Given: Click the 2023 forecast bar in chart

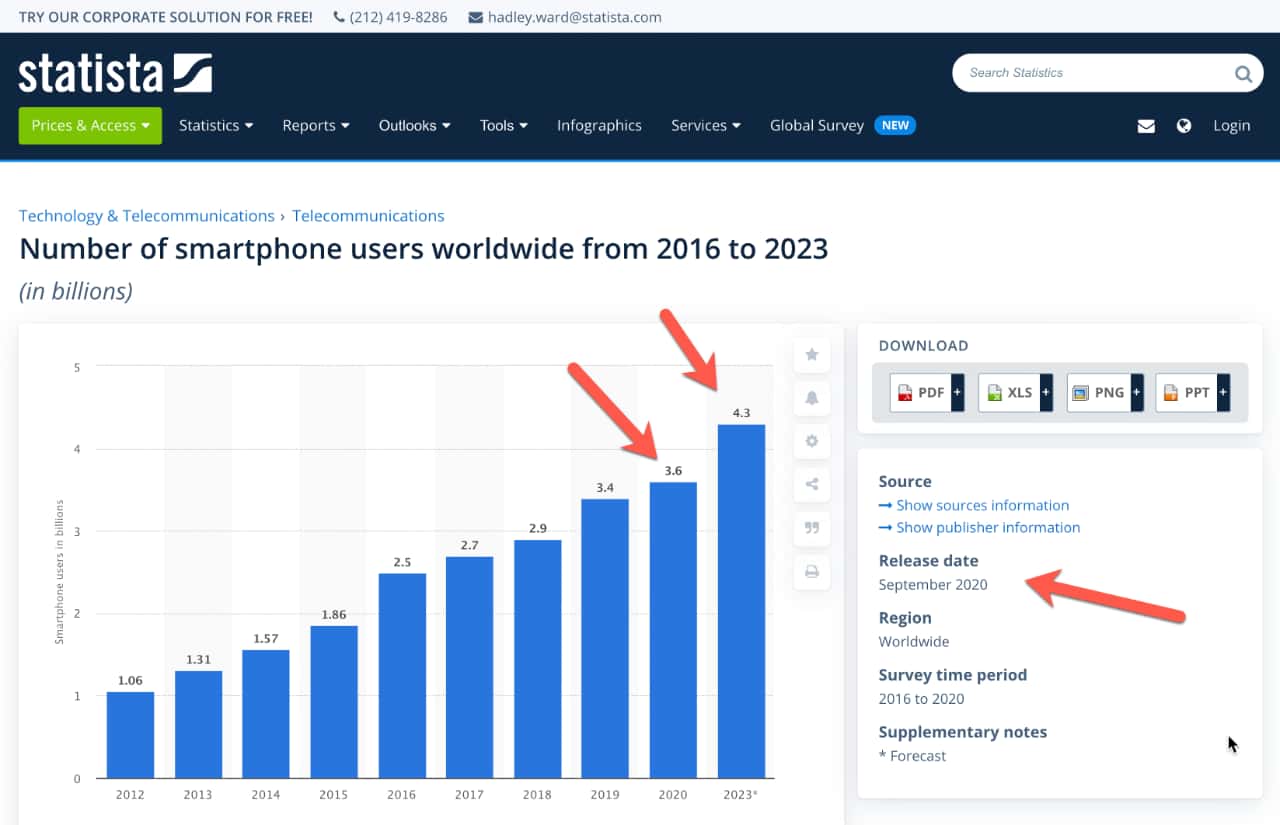Looking at the screenshot, I should click(x=741, y=600).
